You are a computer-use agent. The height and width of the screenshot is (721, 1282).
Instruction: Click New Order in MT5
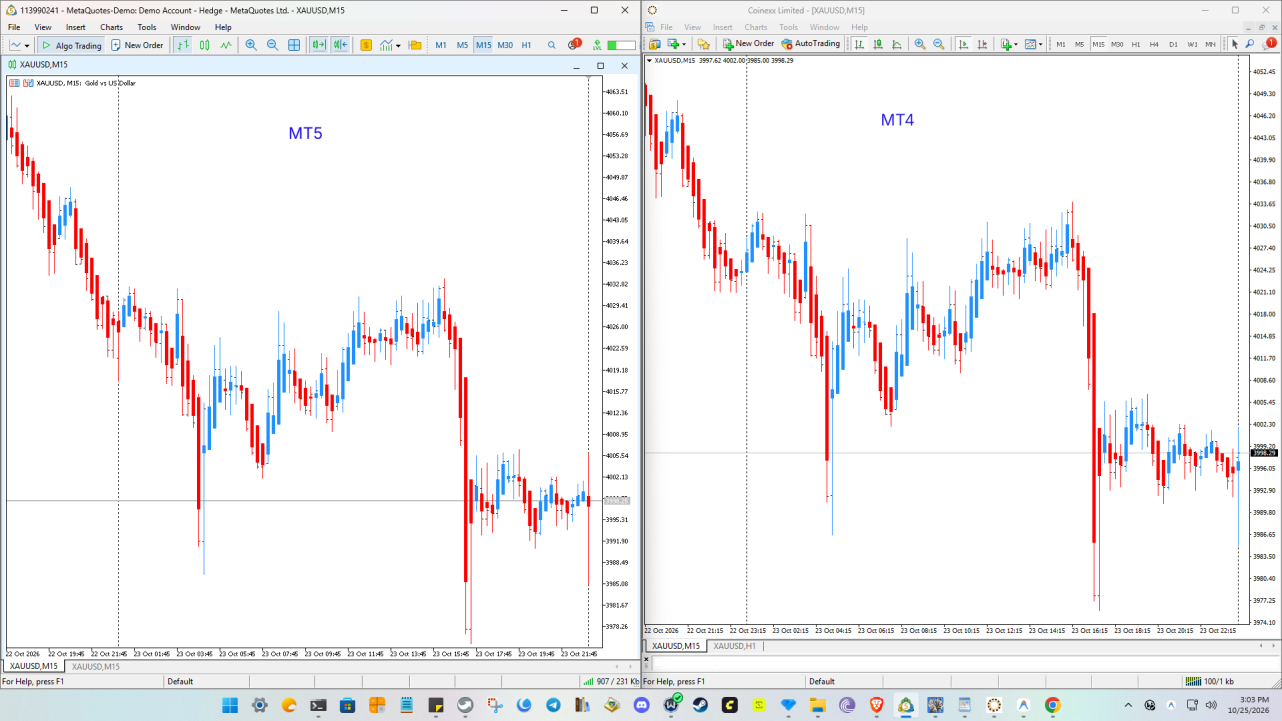coord(137,45)
